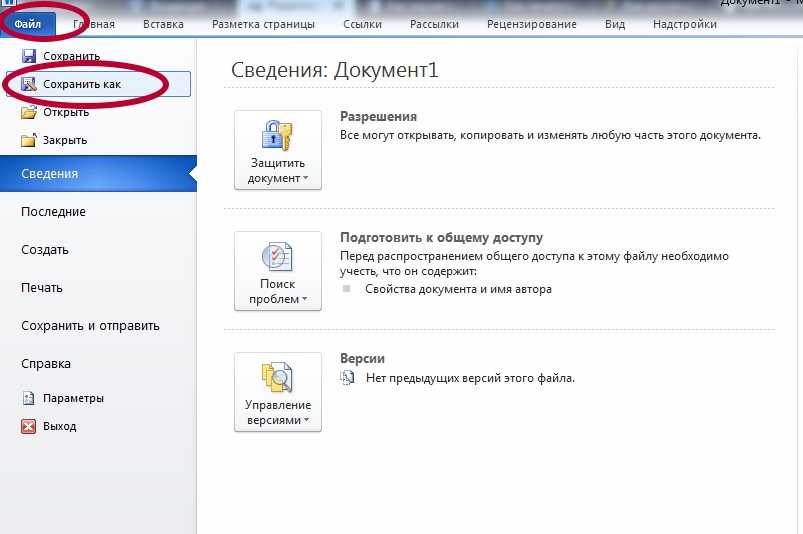Viewport: 803px width, 534px height.
Task: Click the Save floppy disk icon
Action: [29, 57]
